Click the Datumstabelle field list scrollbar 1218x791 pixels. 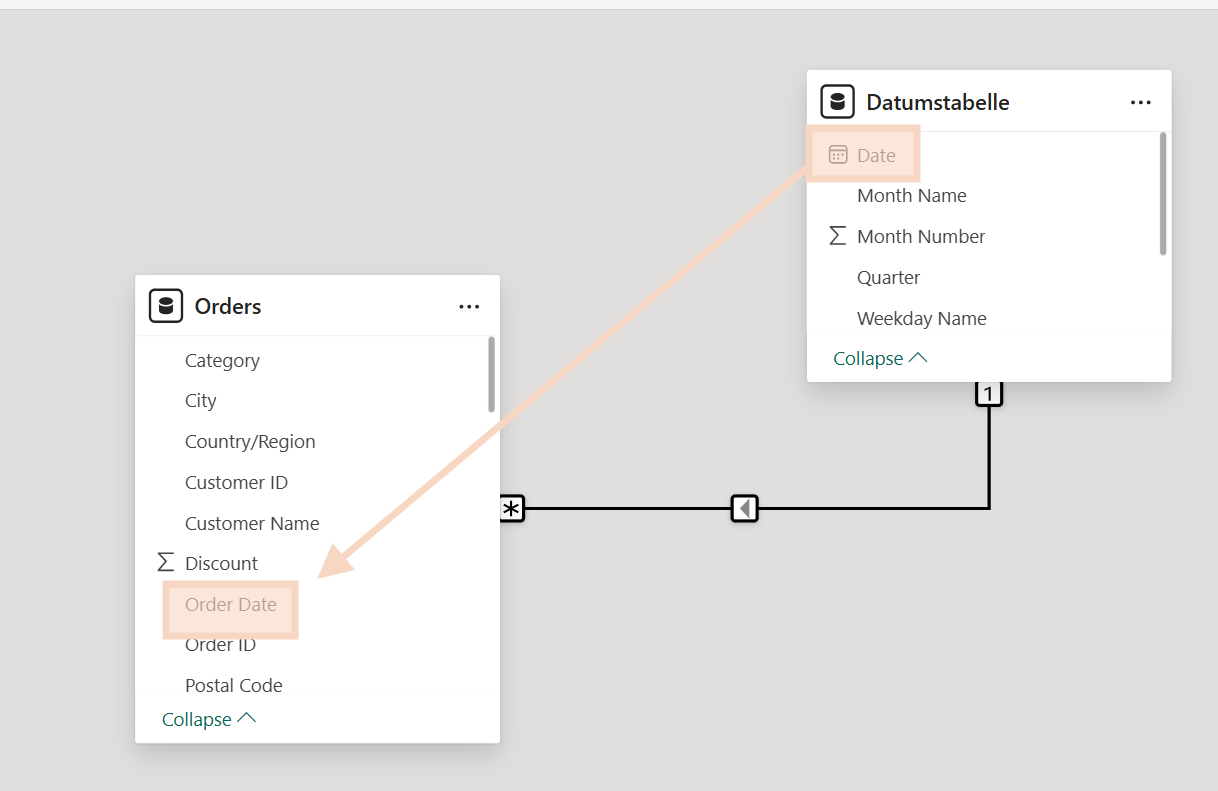[x=1163, y=194]
